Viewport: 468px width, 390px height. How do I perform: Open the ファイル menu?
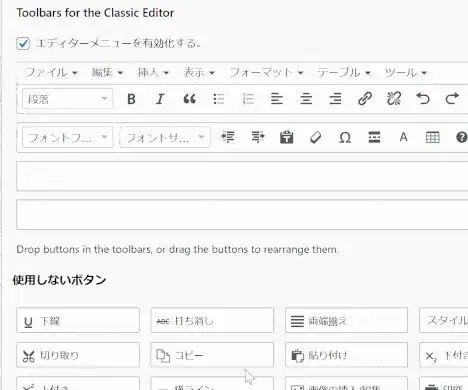tap(51, 72)
